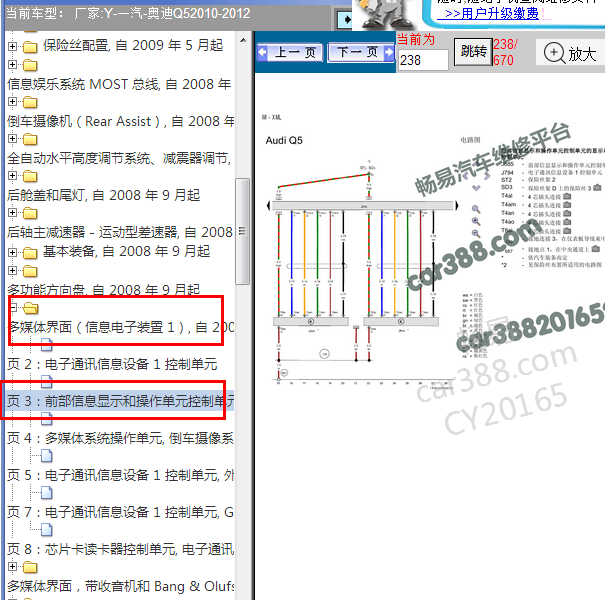The image size is (605, 600).
Task: Expand the 后舱盖和尾灯 tree node
Action: (x=12, y=176)
